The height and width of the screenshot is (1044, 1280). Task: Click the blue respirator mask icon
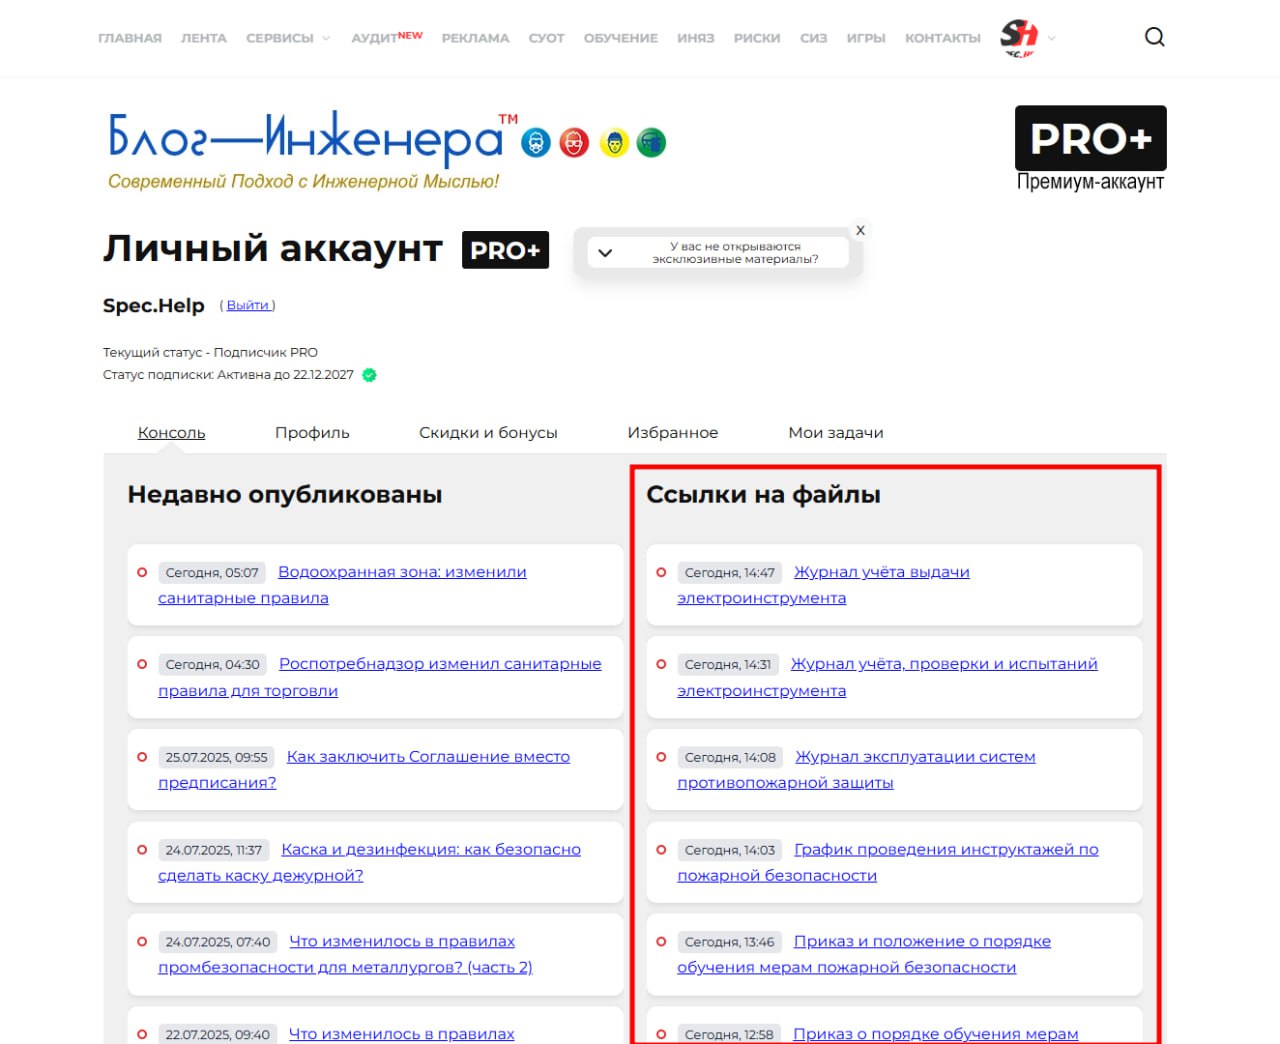pos(536,143)
